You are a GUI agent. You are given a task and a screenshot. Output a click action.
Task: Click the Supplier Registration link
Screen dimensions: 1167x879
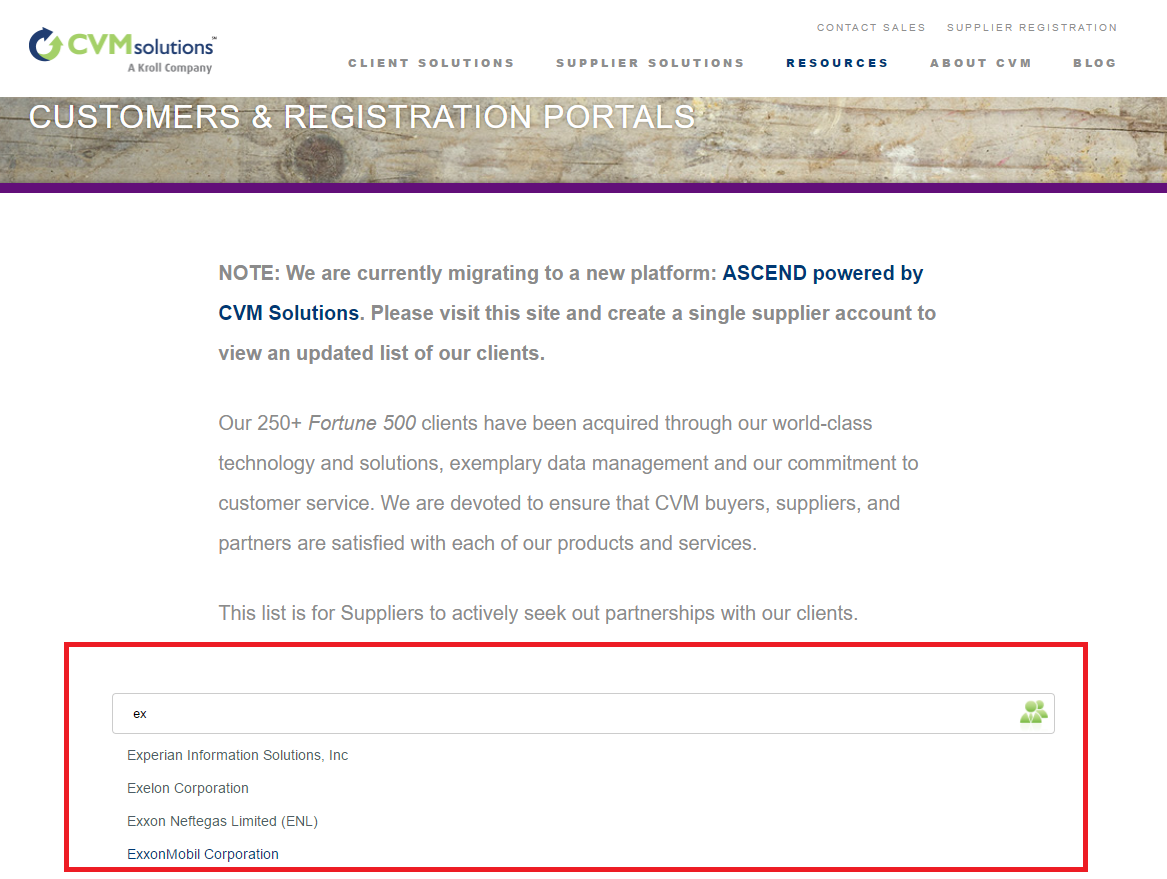point(1032,28)
